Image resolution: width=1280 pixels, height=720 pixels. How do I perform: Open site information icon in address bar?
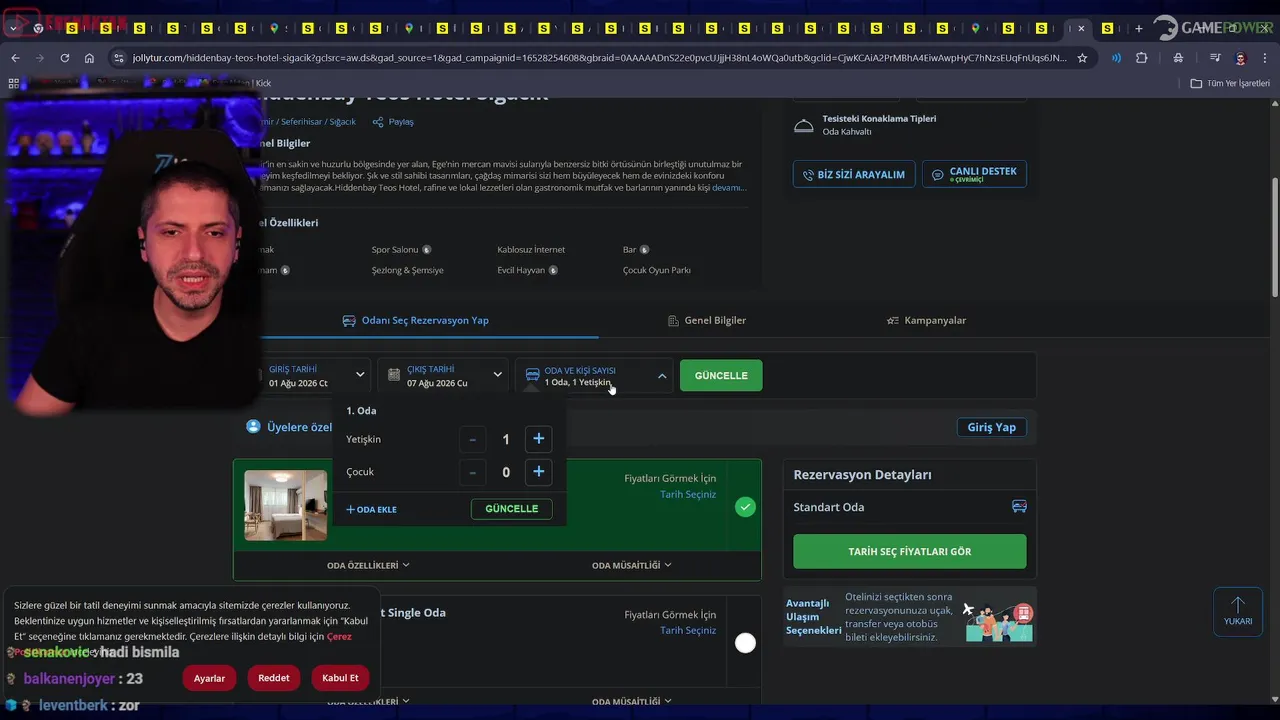coord(119,58)
